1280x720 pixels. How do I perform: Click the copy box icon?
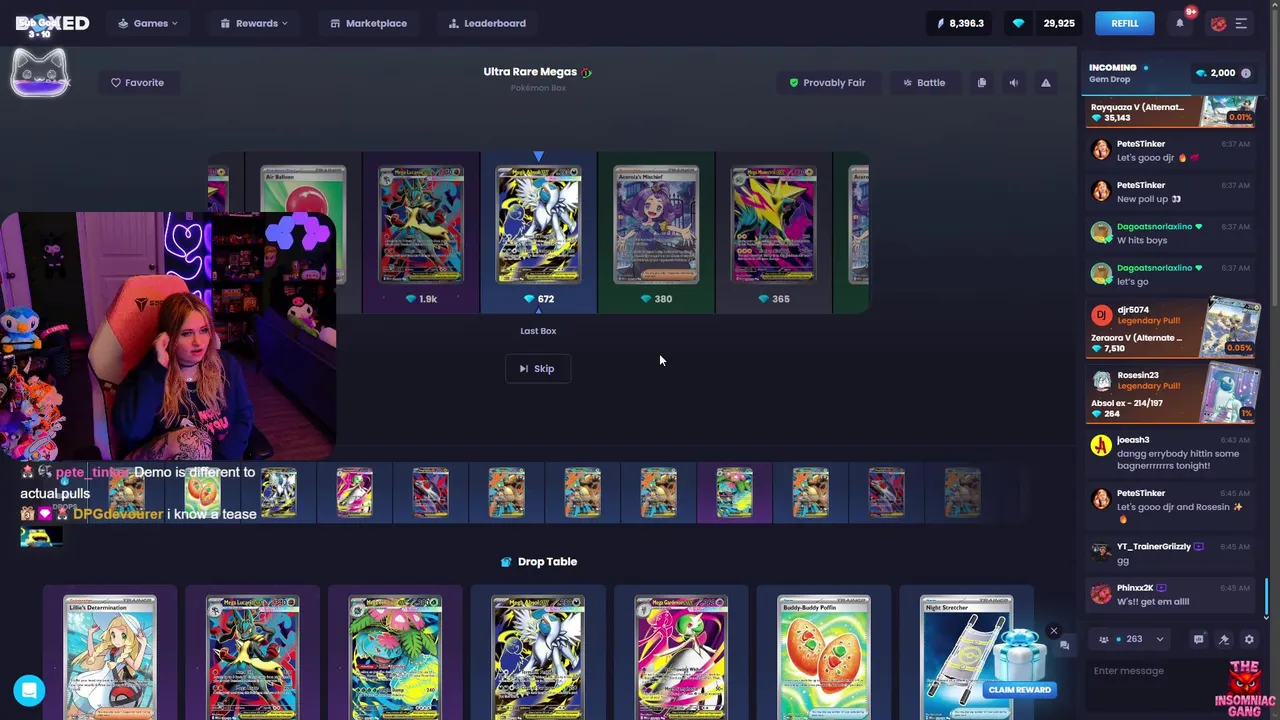(x=981, y=83)
